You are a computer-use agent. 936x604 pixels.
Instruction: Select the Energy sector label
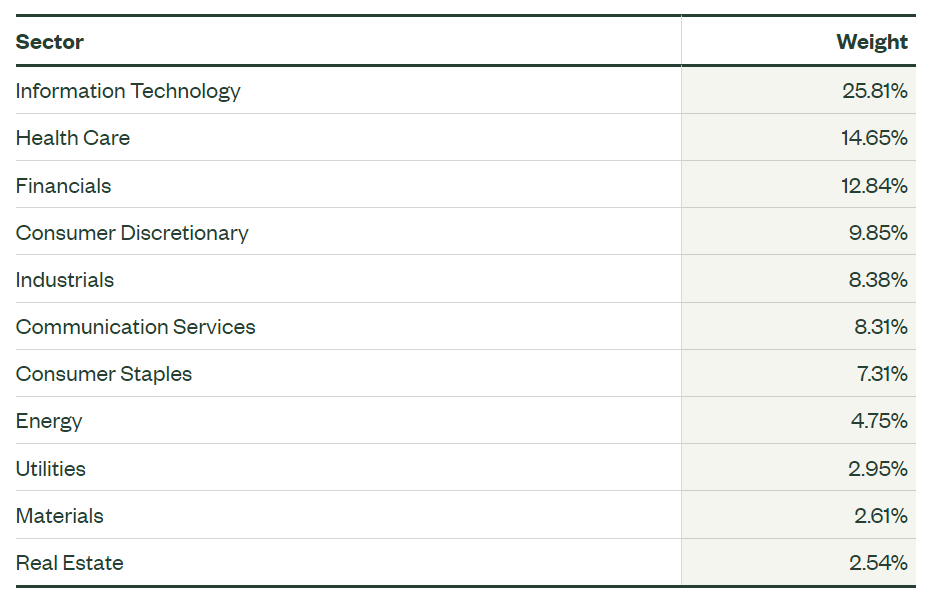(x=49, y=421)
